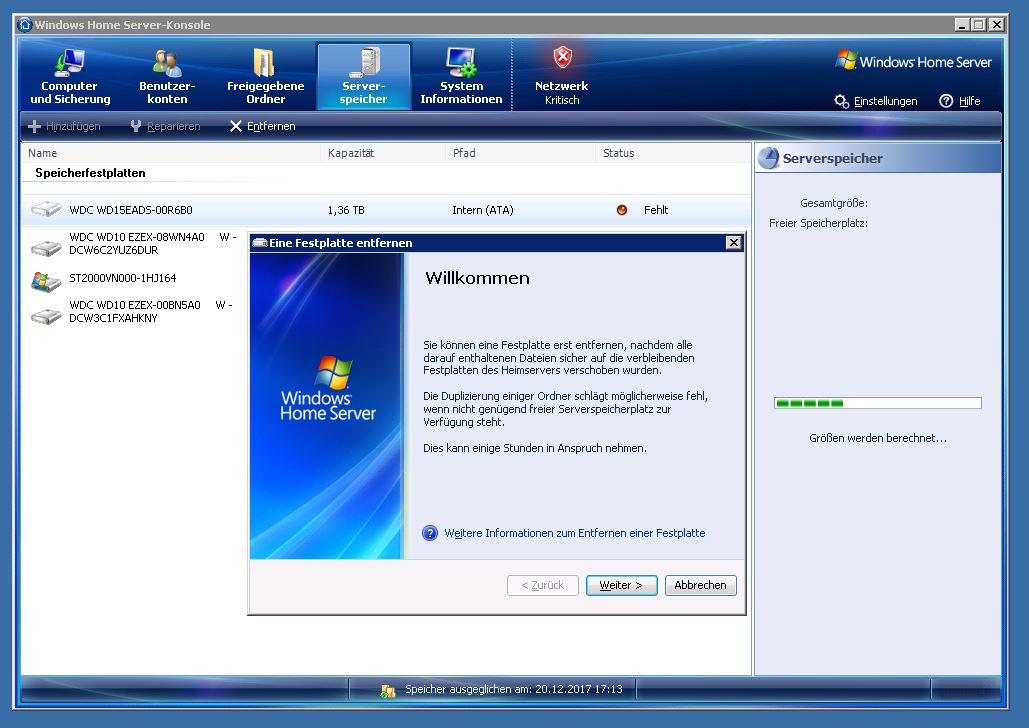Select the WDC WD15EADS-00R6B0 disk row
Viewport: 1029px width, 728px height.
130,210
